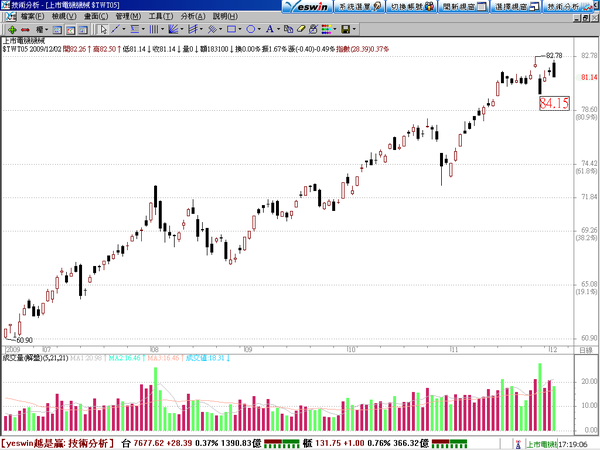Viewport: 600px width, 450px height.
Task: Expand the parallel channel tool dropdown arrow
Action: tap(201, 29)
